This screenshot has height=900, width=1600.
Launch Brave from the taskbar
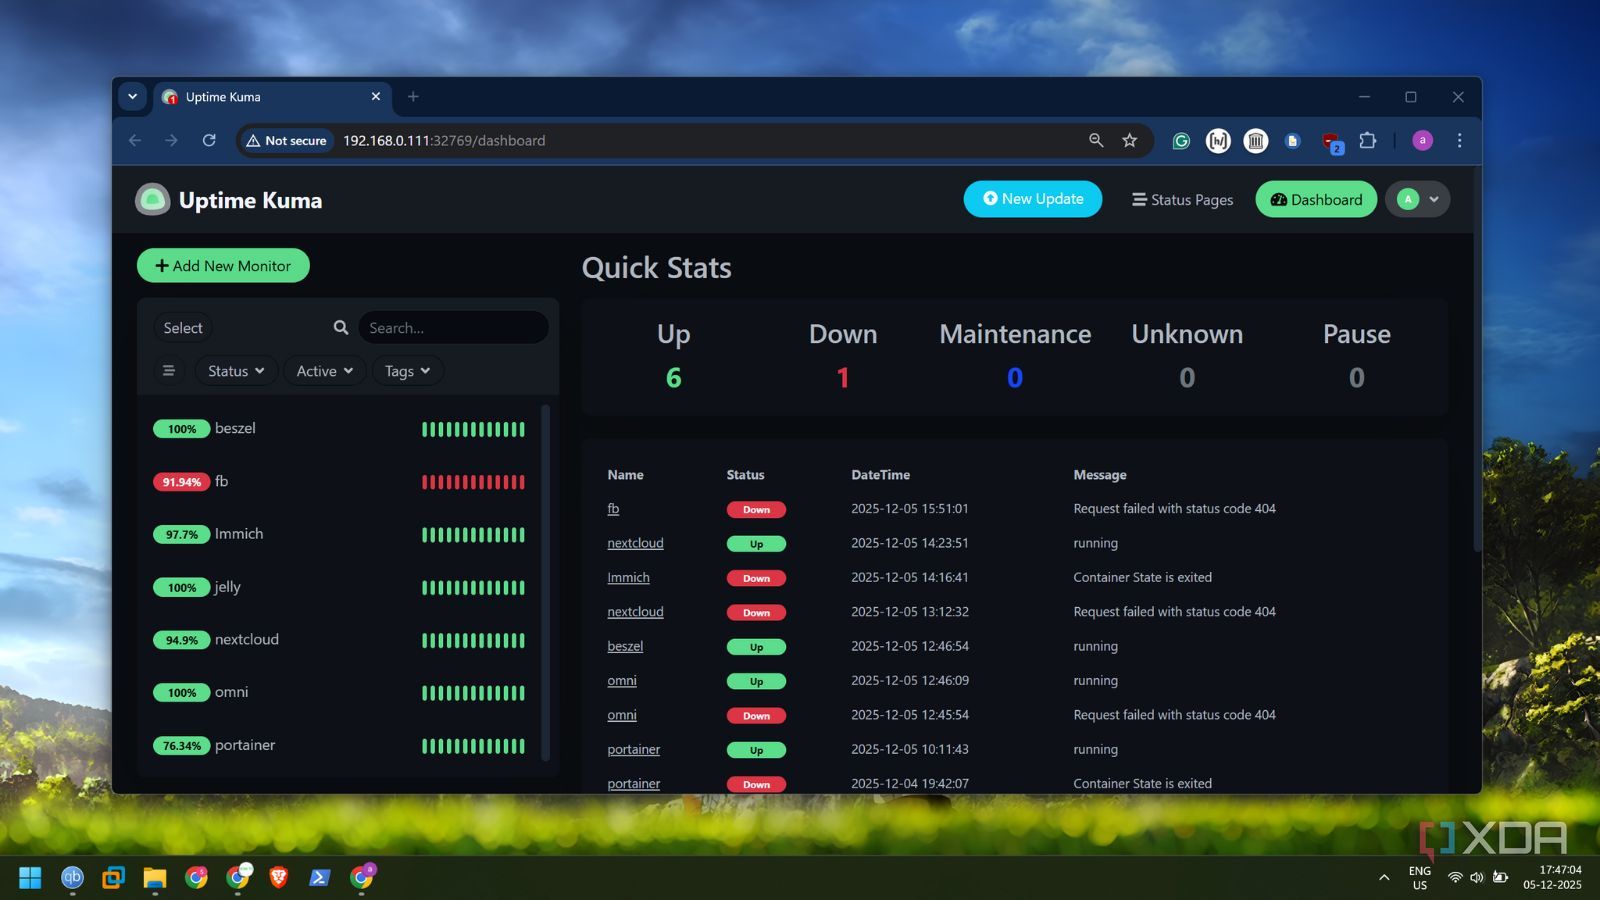tap(279, 877)
